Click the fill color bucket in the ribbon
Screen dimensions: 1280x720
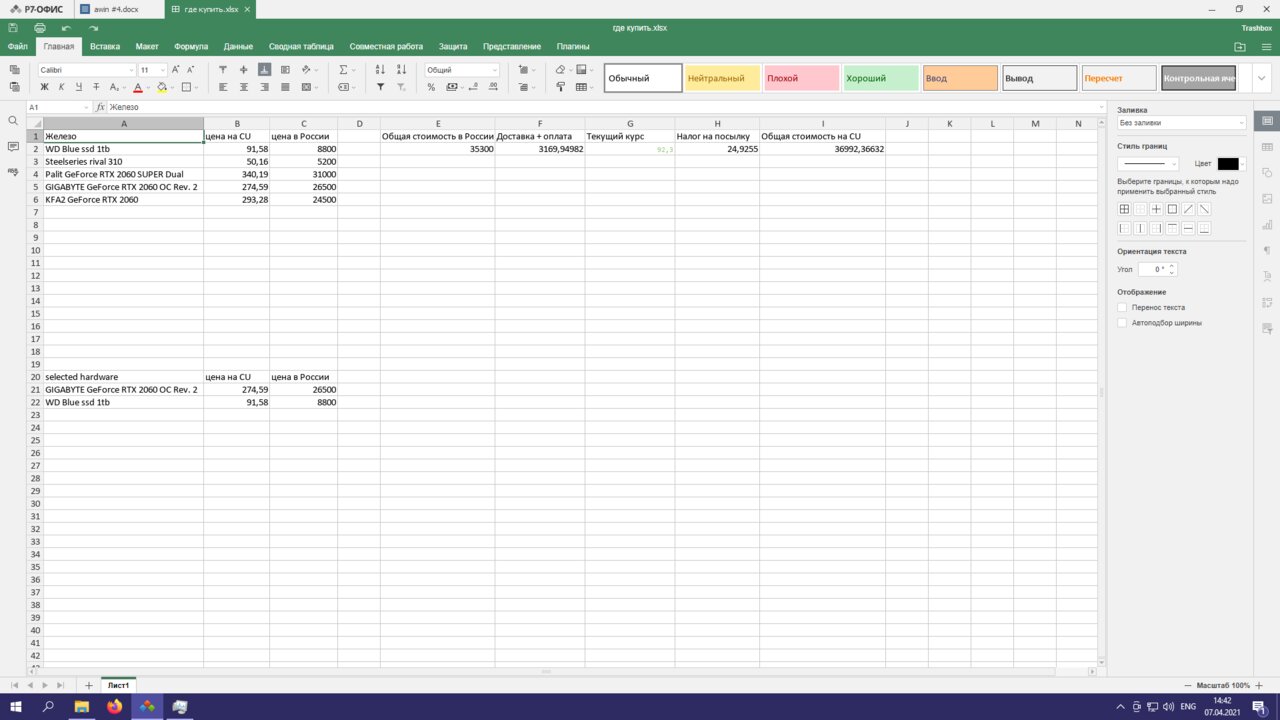162,87
